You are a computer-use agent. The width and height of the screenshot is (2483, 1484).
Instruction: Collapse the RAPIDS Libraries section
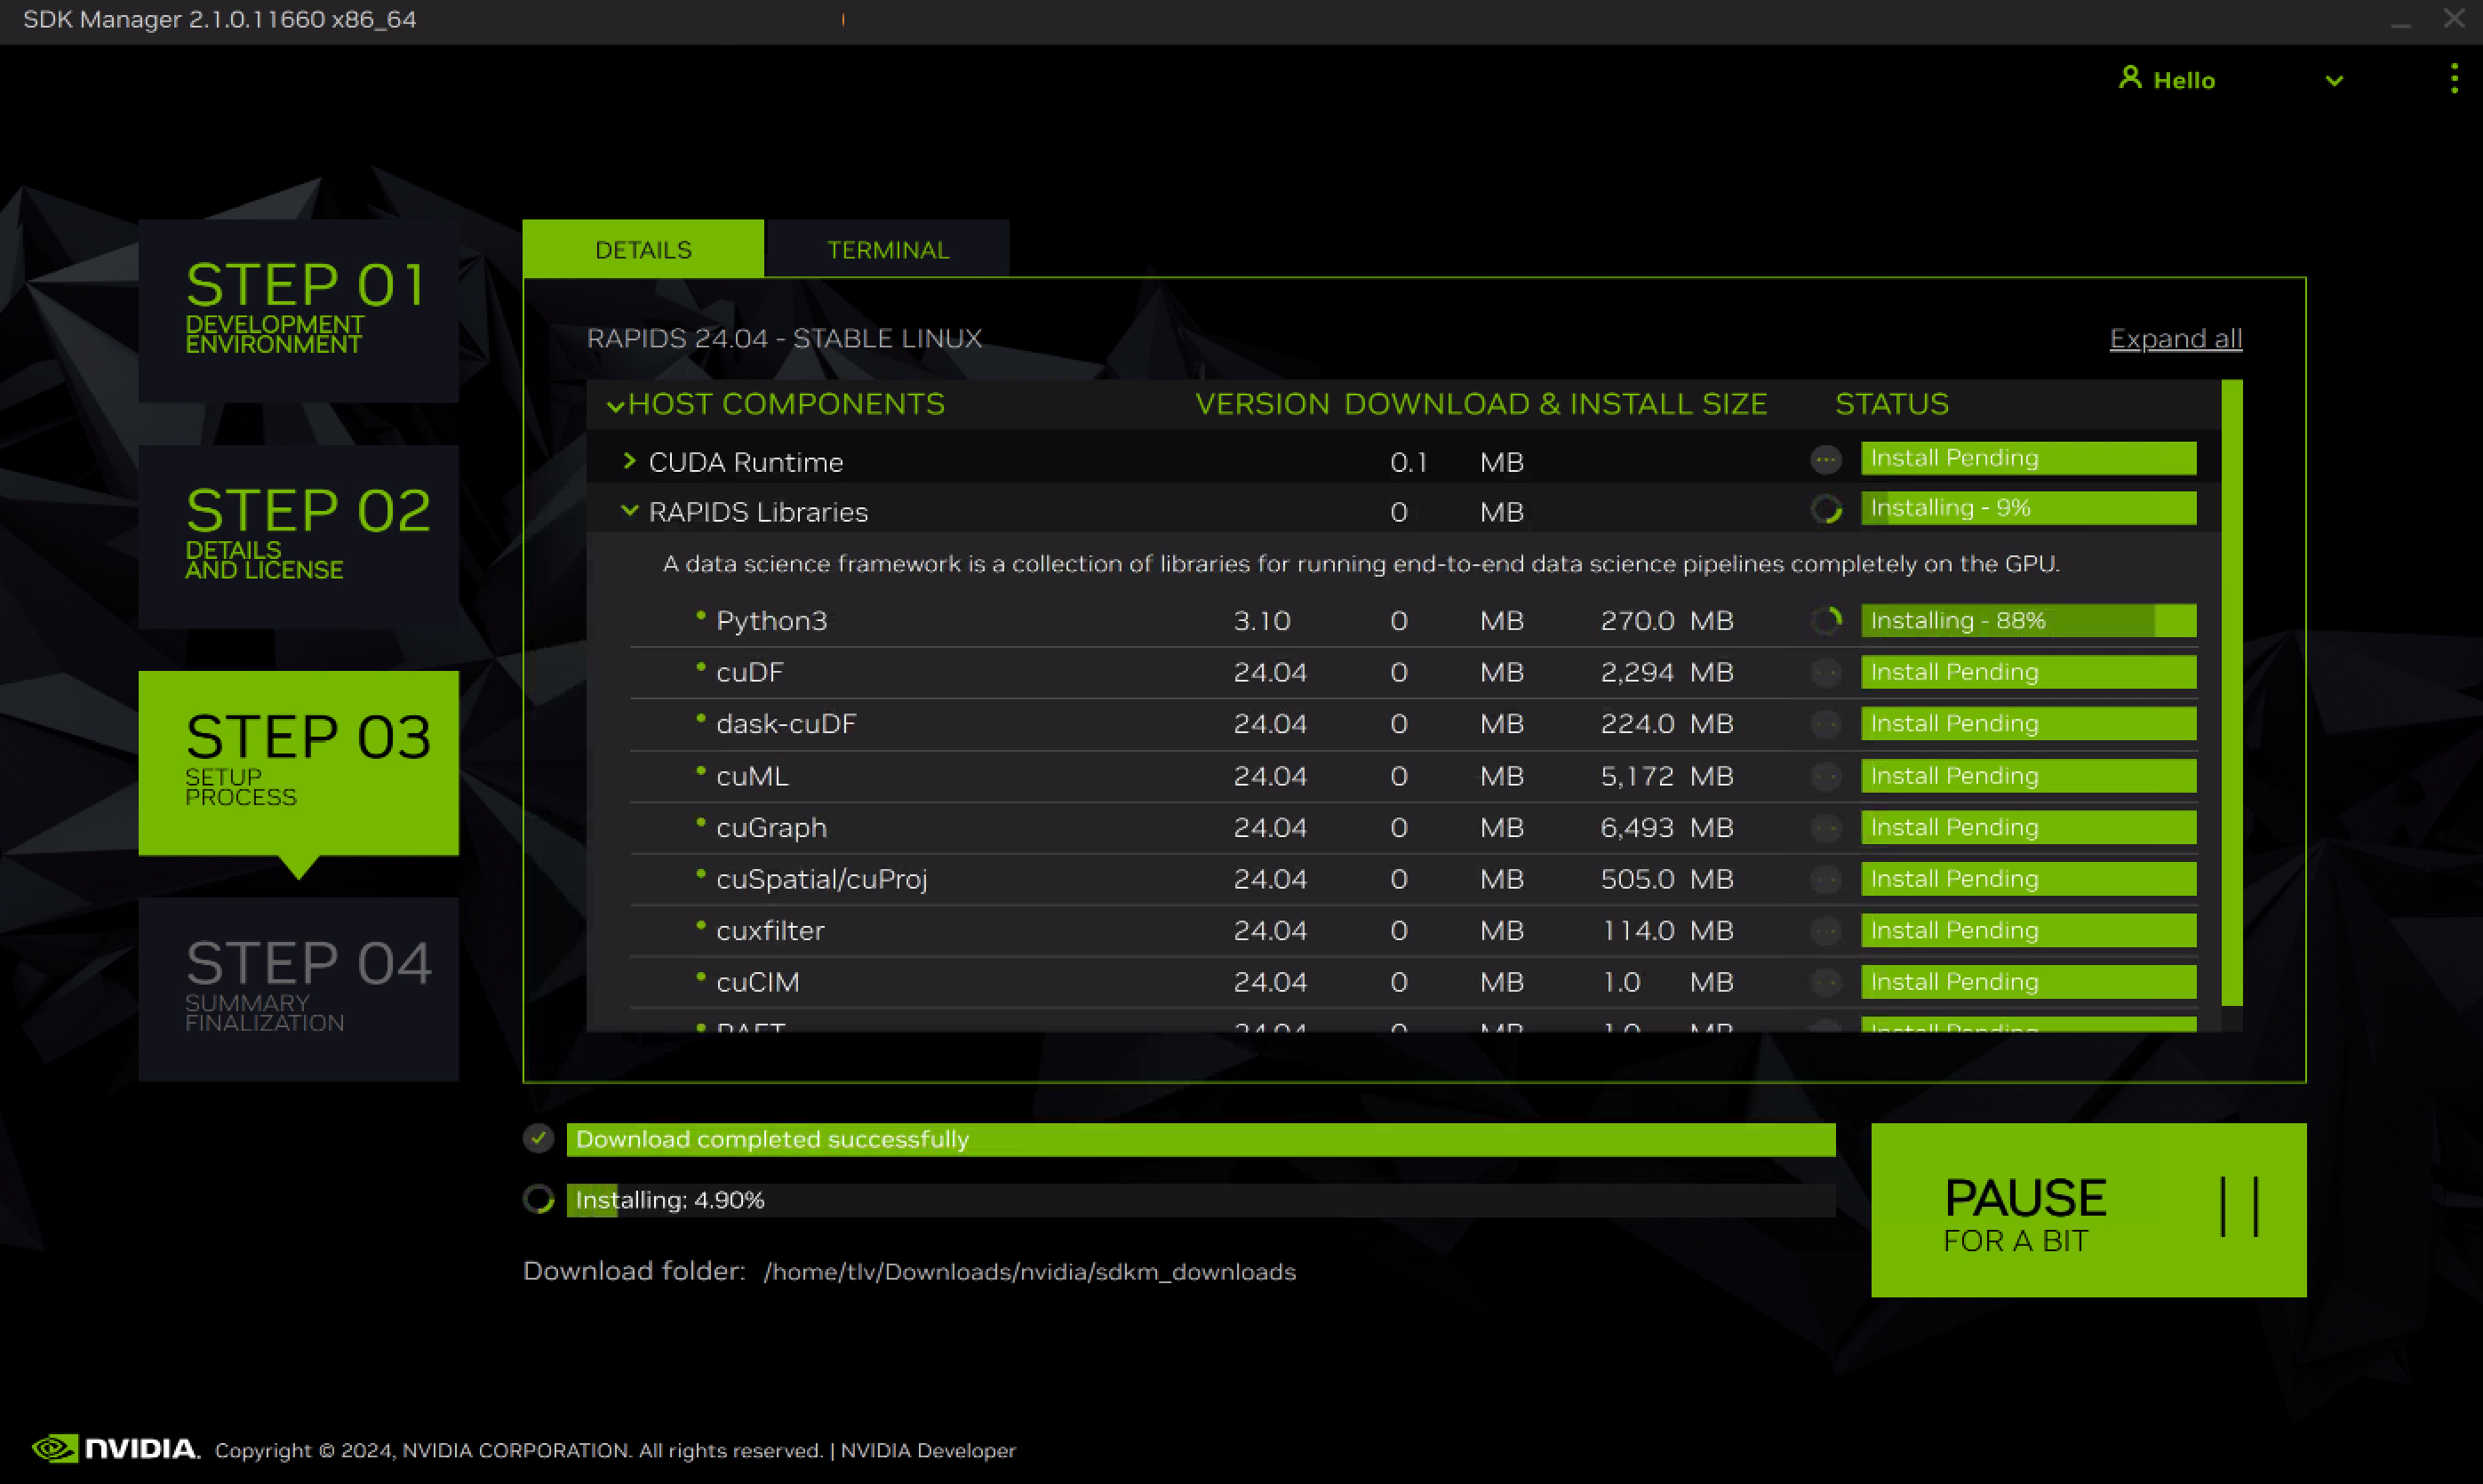point(629,510)
